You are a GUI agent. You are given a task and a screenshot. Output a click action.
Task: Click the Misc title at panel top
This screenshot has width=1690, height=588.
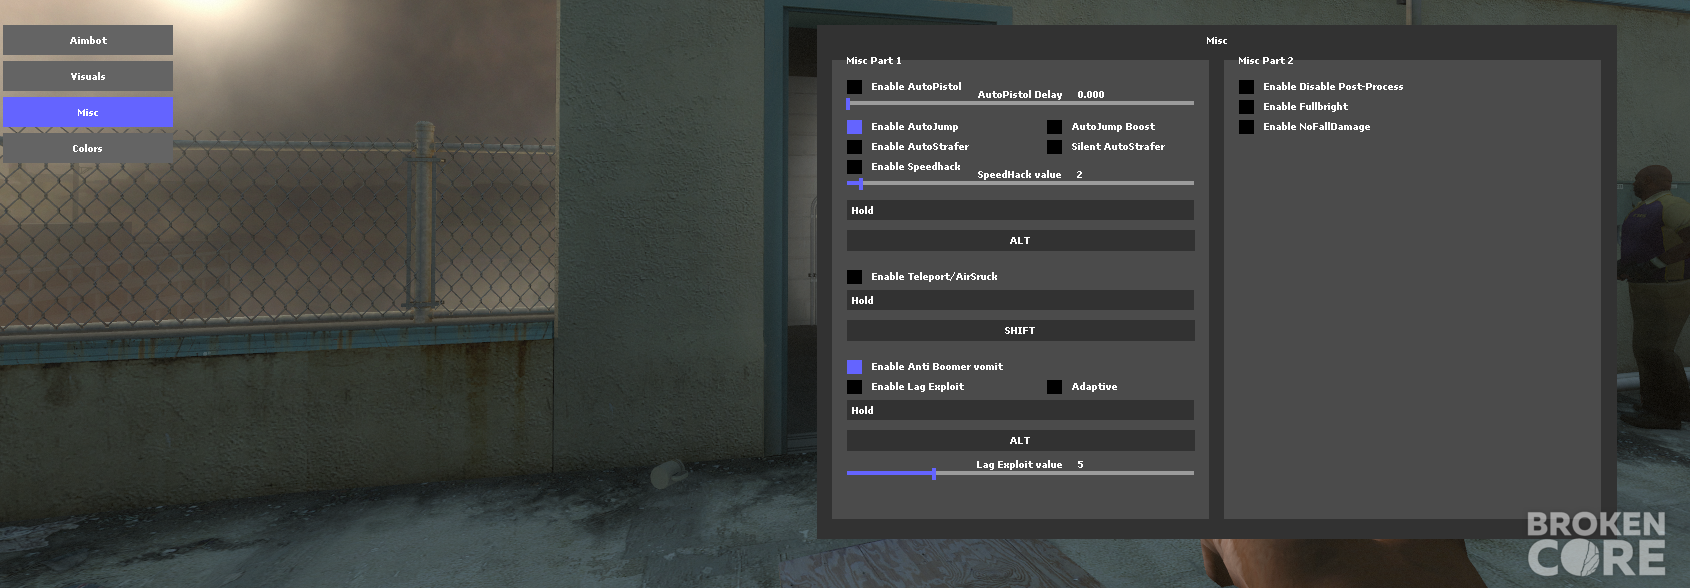click(x=1217, y=41)
